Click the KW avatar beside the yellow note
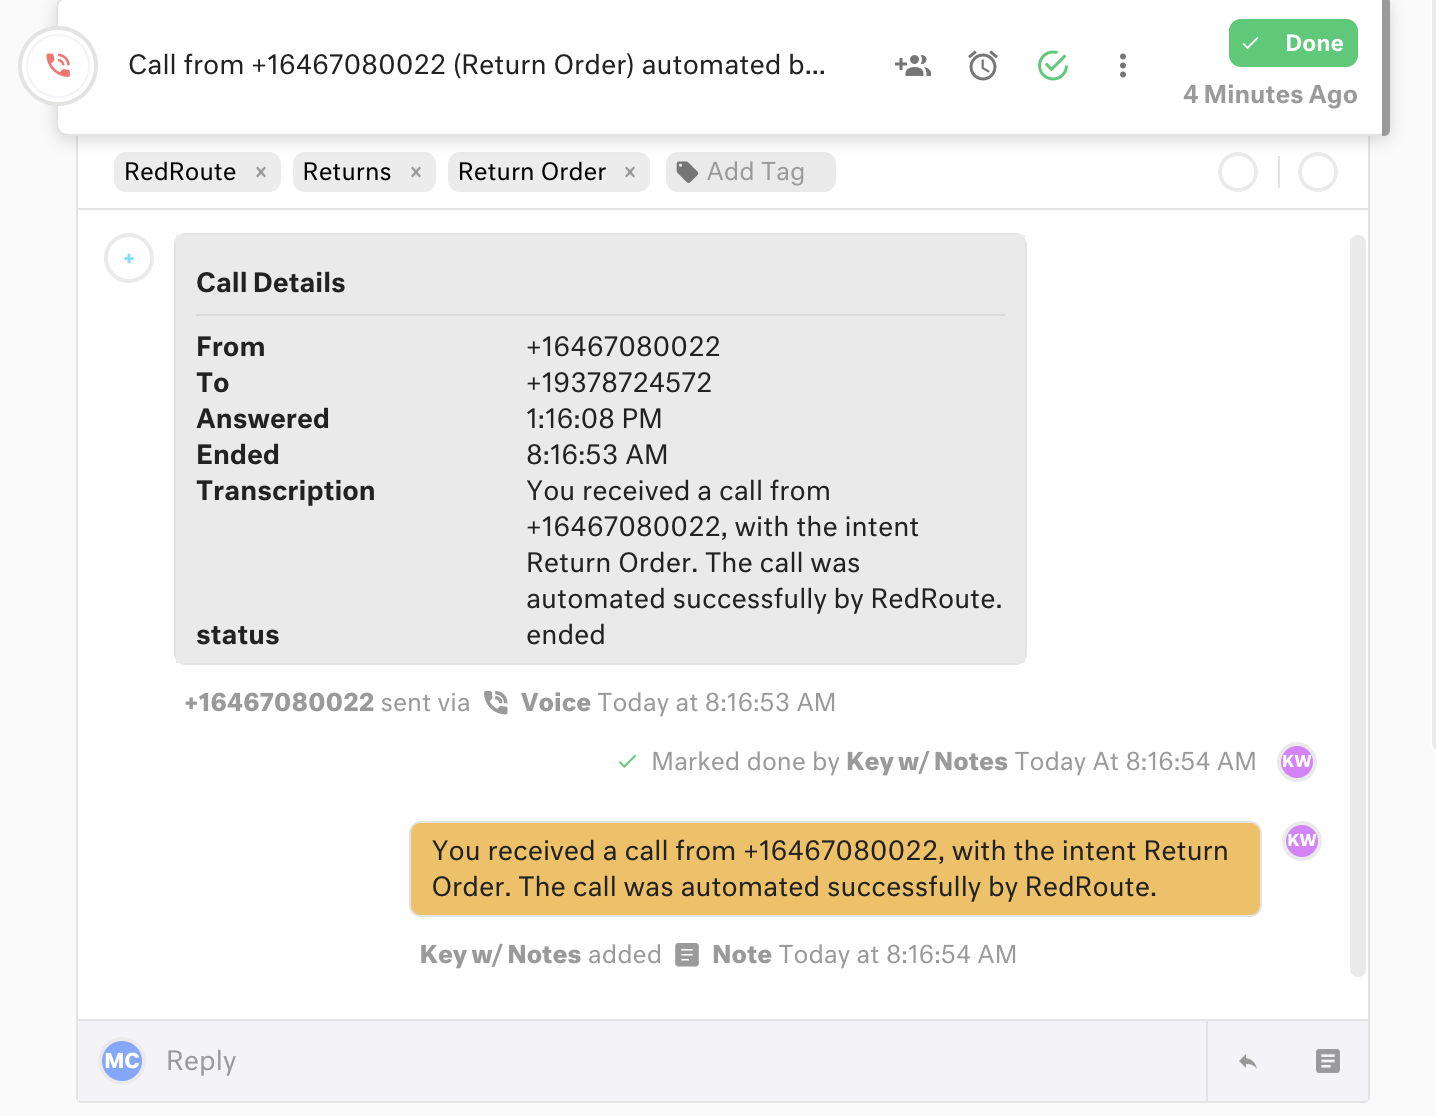The image size is (1436, 1116). [x=1301, y=840]
